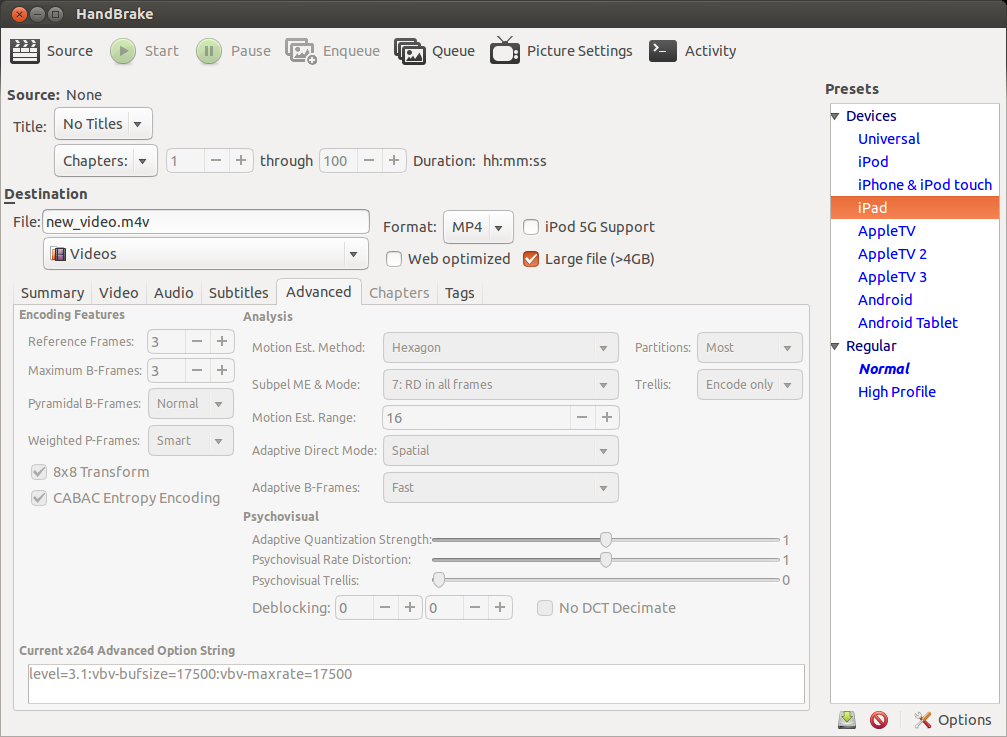Select the Android Tablet preset
Screen dimensions: 1007x737
pos(907,323)
